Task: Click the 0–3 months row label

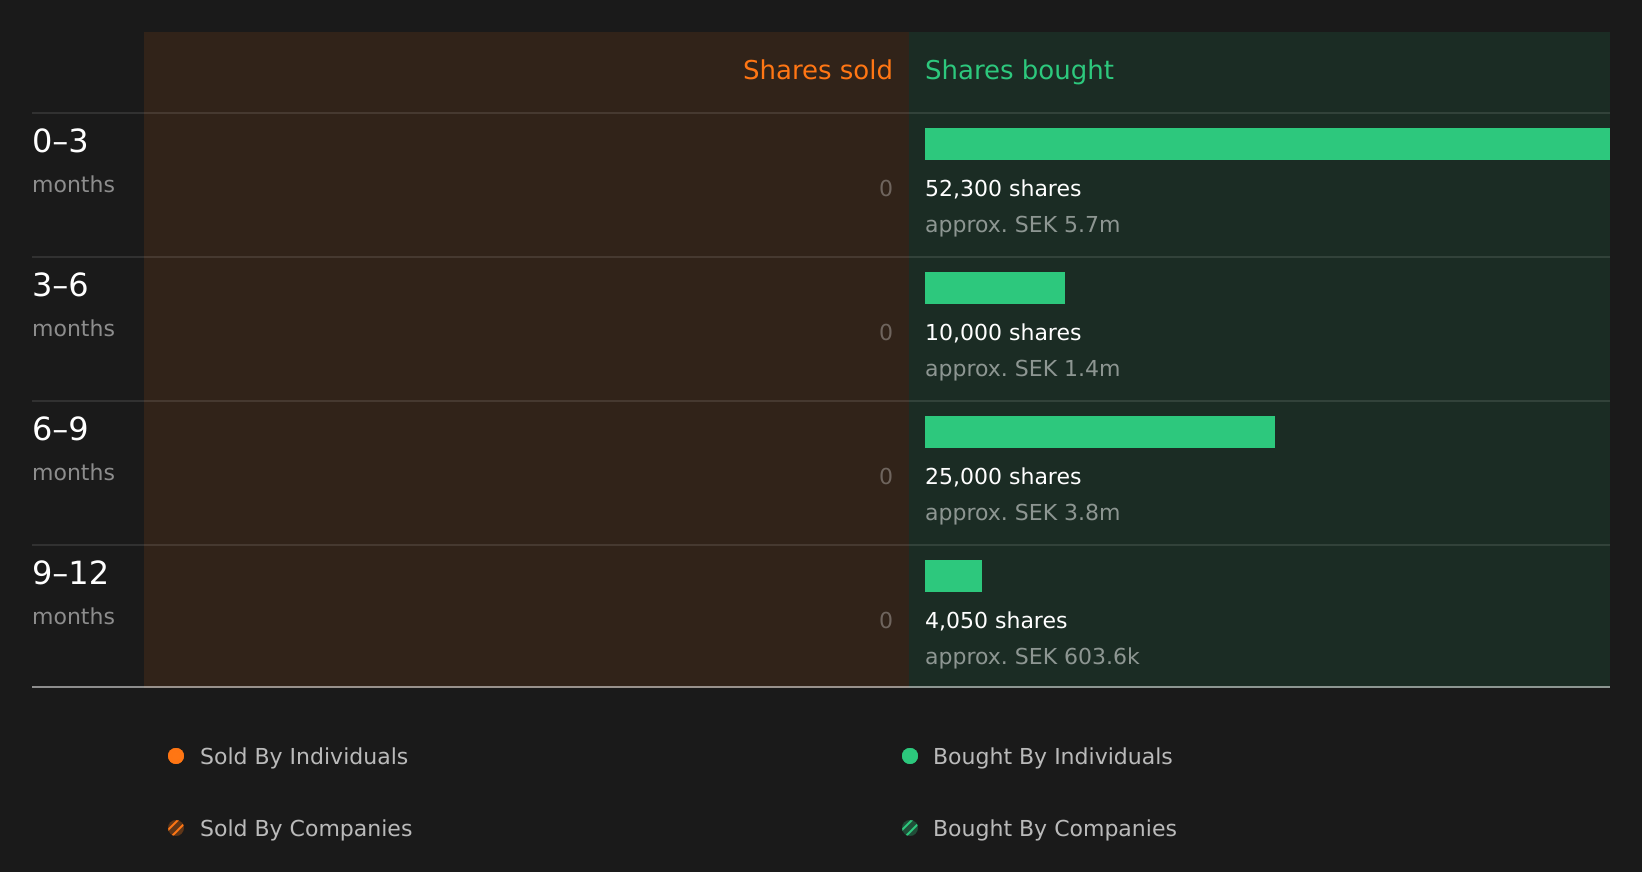Action: [x=73, y=161]
